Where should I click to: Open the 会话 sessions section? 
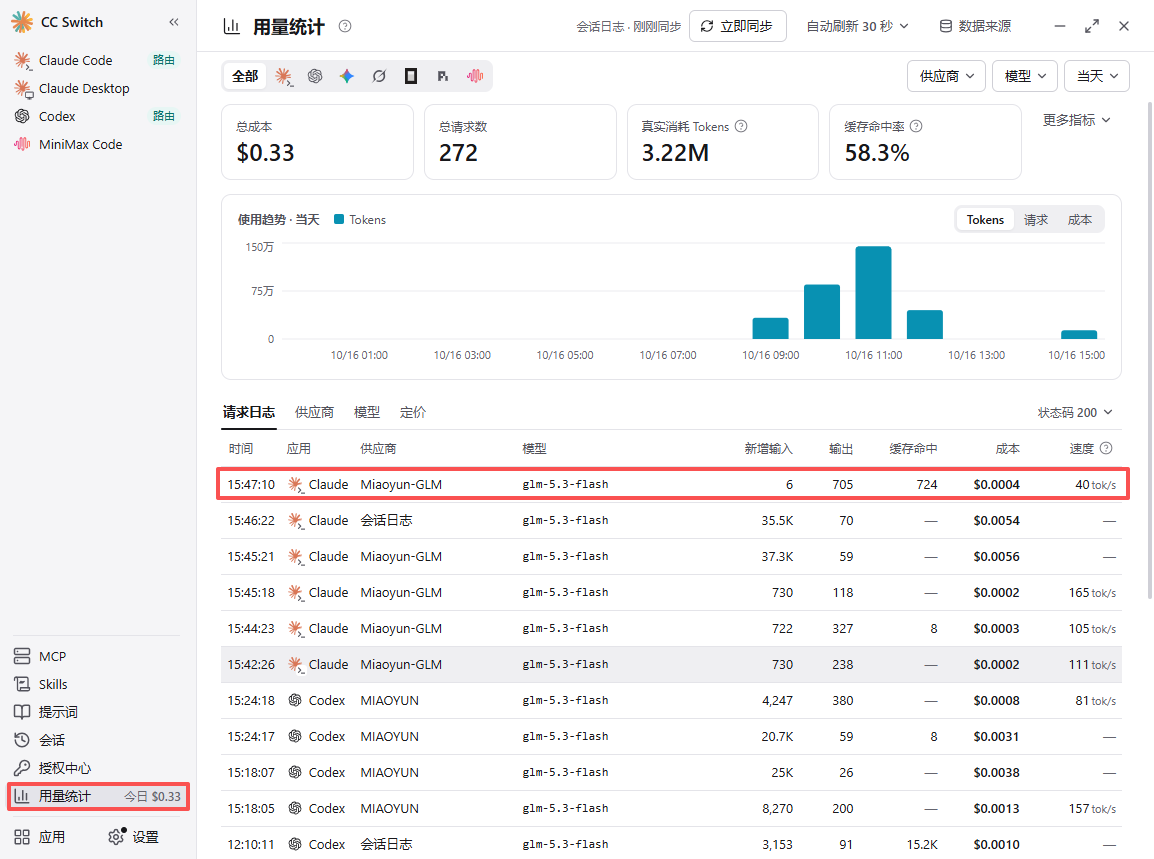tap(96, 740)
